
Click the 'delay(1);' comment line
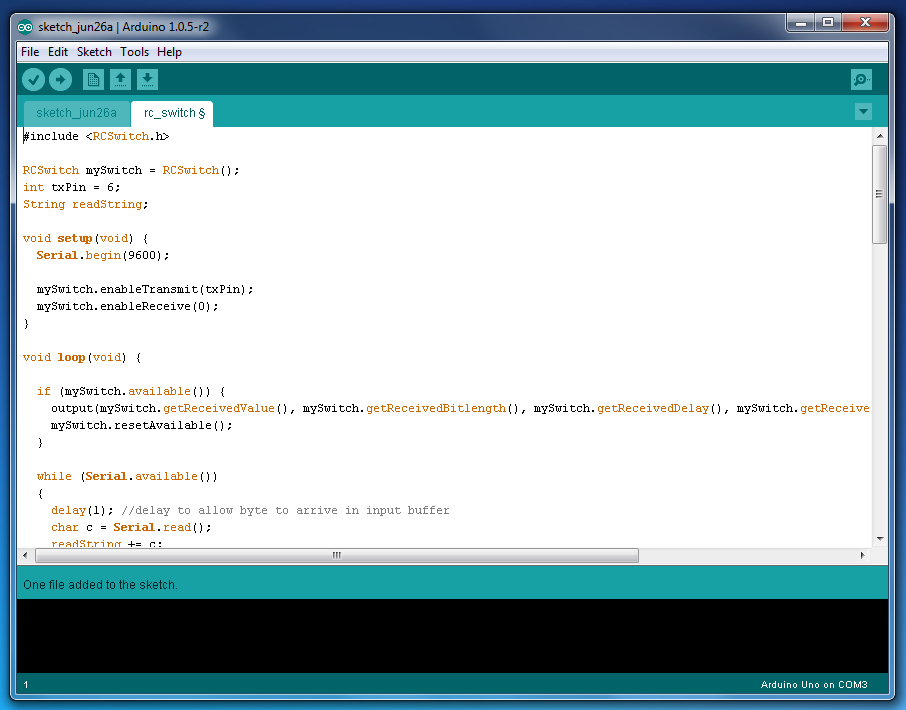tap(250, 511)
